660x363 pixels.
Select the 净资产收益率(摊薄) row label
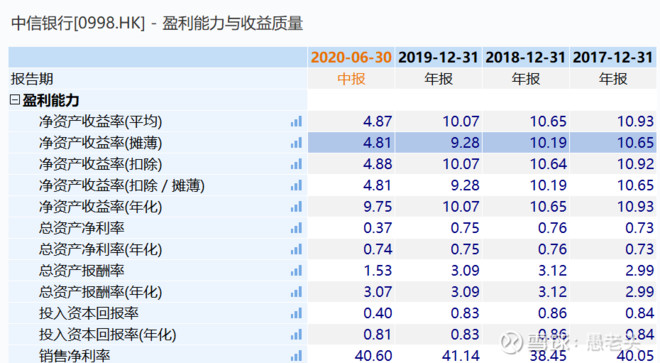coord(100,143)
